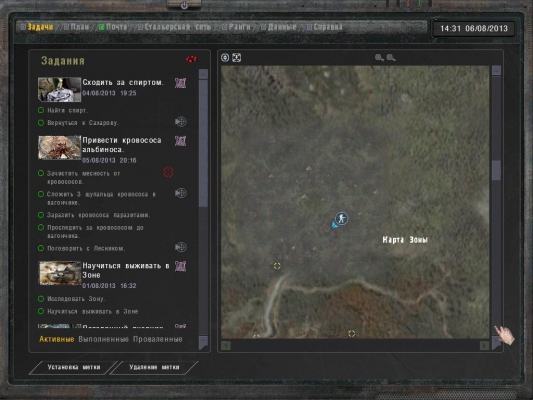Open thumbnail for 'Сходить за спиртом' quest

pyautogui.click(x=59, y=89)
